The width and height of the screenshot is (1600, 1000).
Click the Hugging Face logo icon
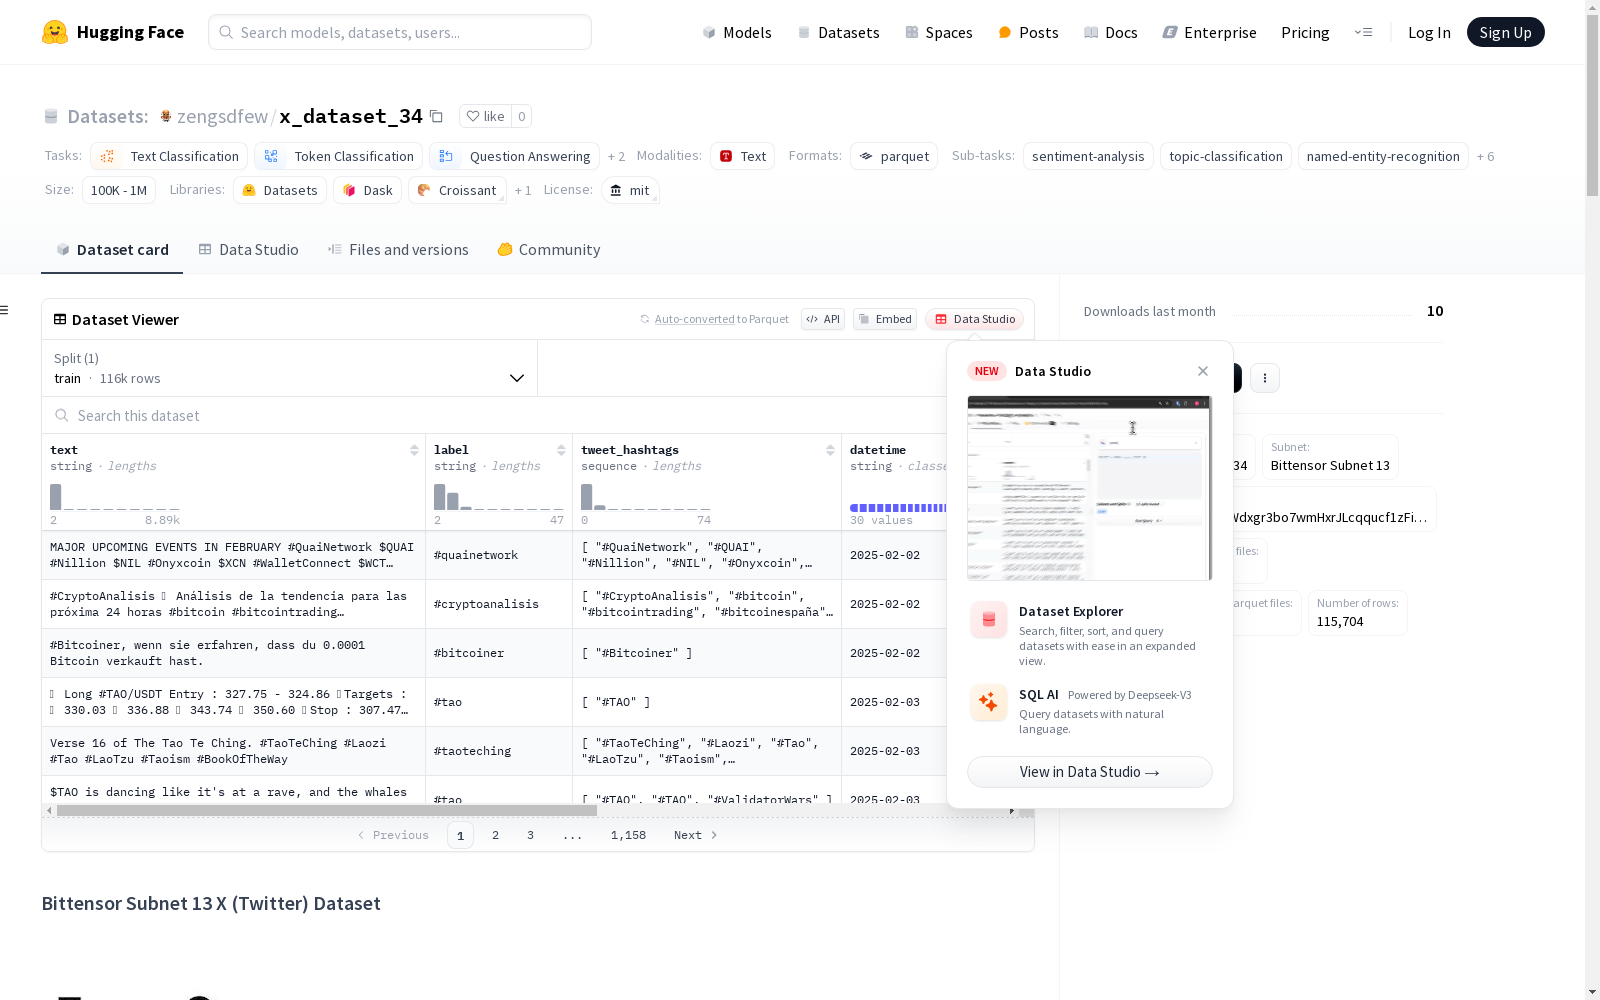(x=55, y=32)
